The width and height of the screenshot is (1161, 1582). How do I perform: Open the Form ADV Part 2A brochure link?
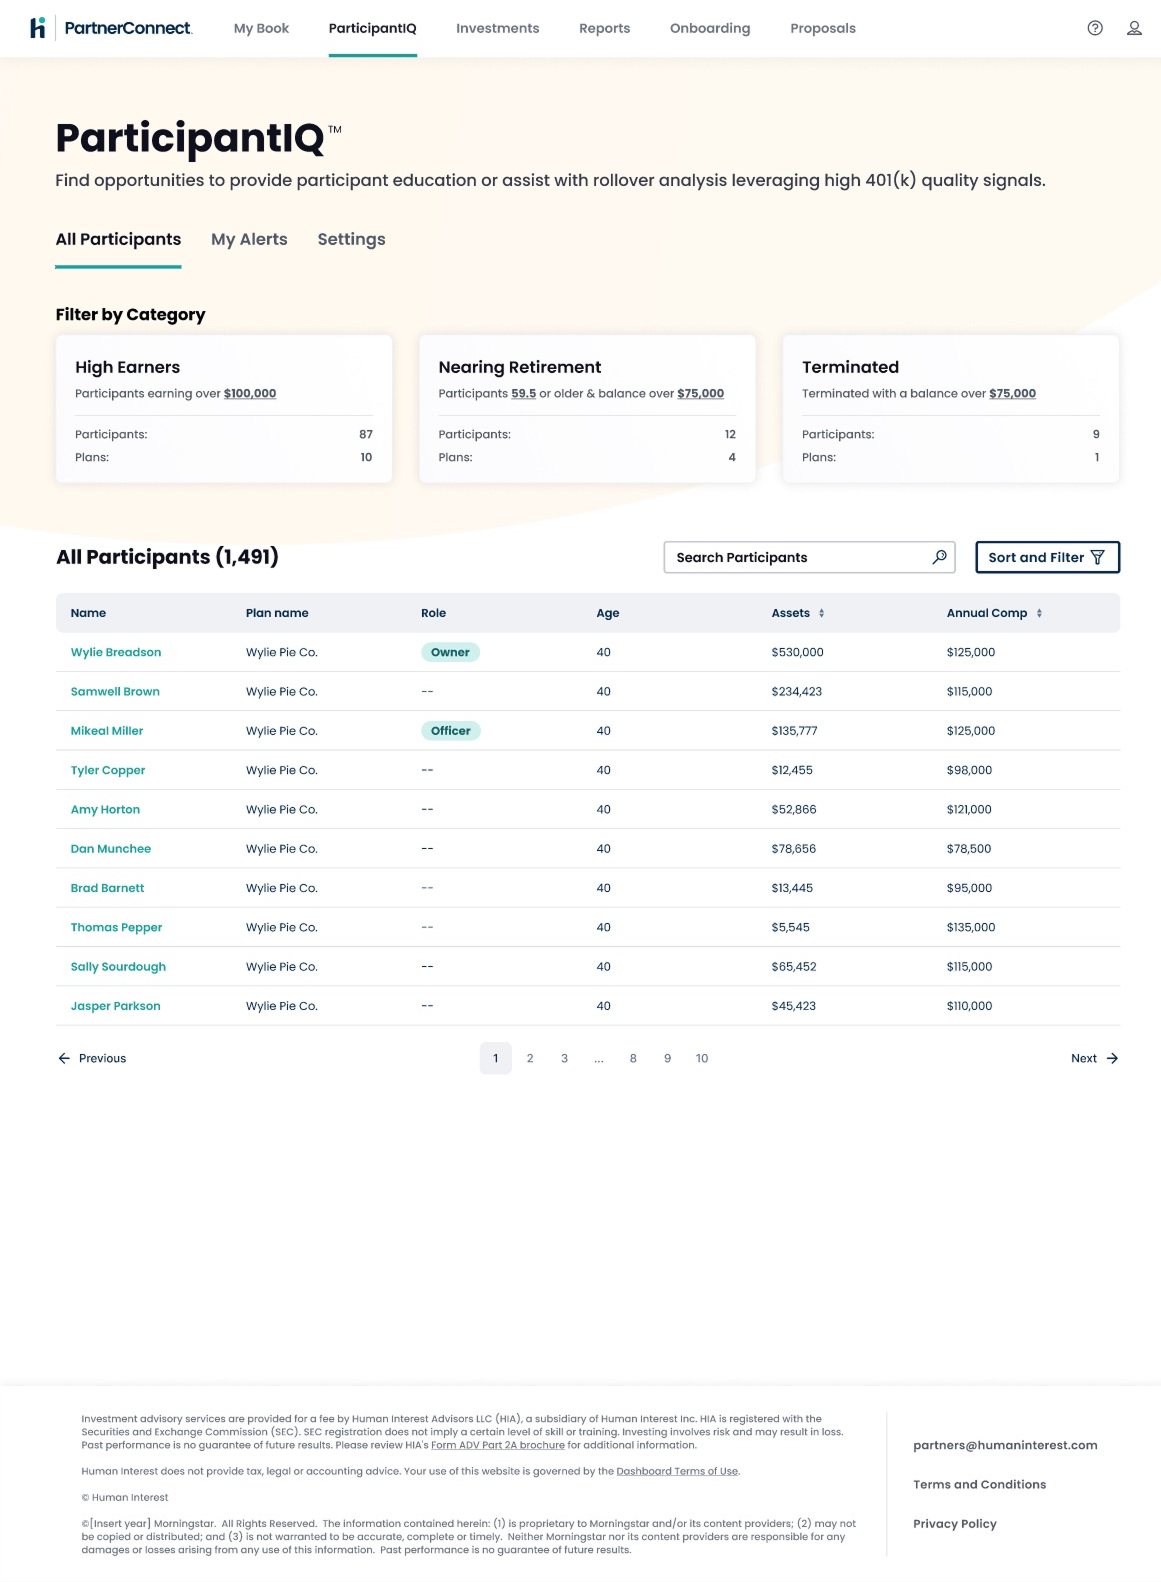pyautogui.click(x=498, y=1445)
